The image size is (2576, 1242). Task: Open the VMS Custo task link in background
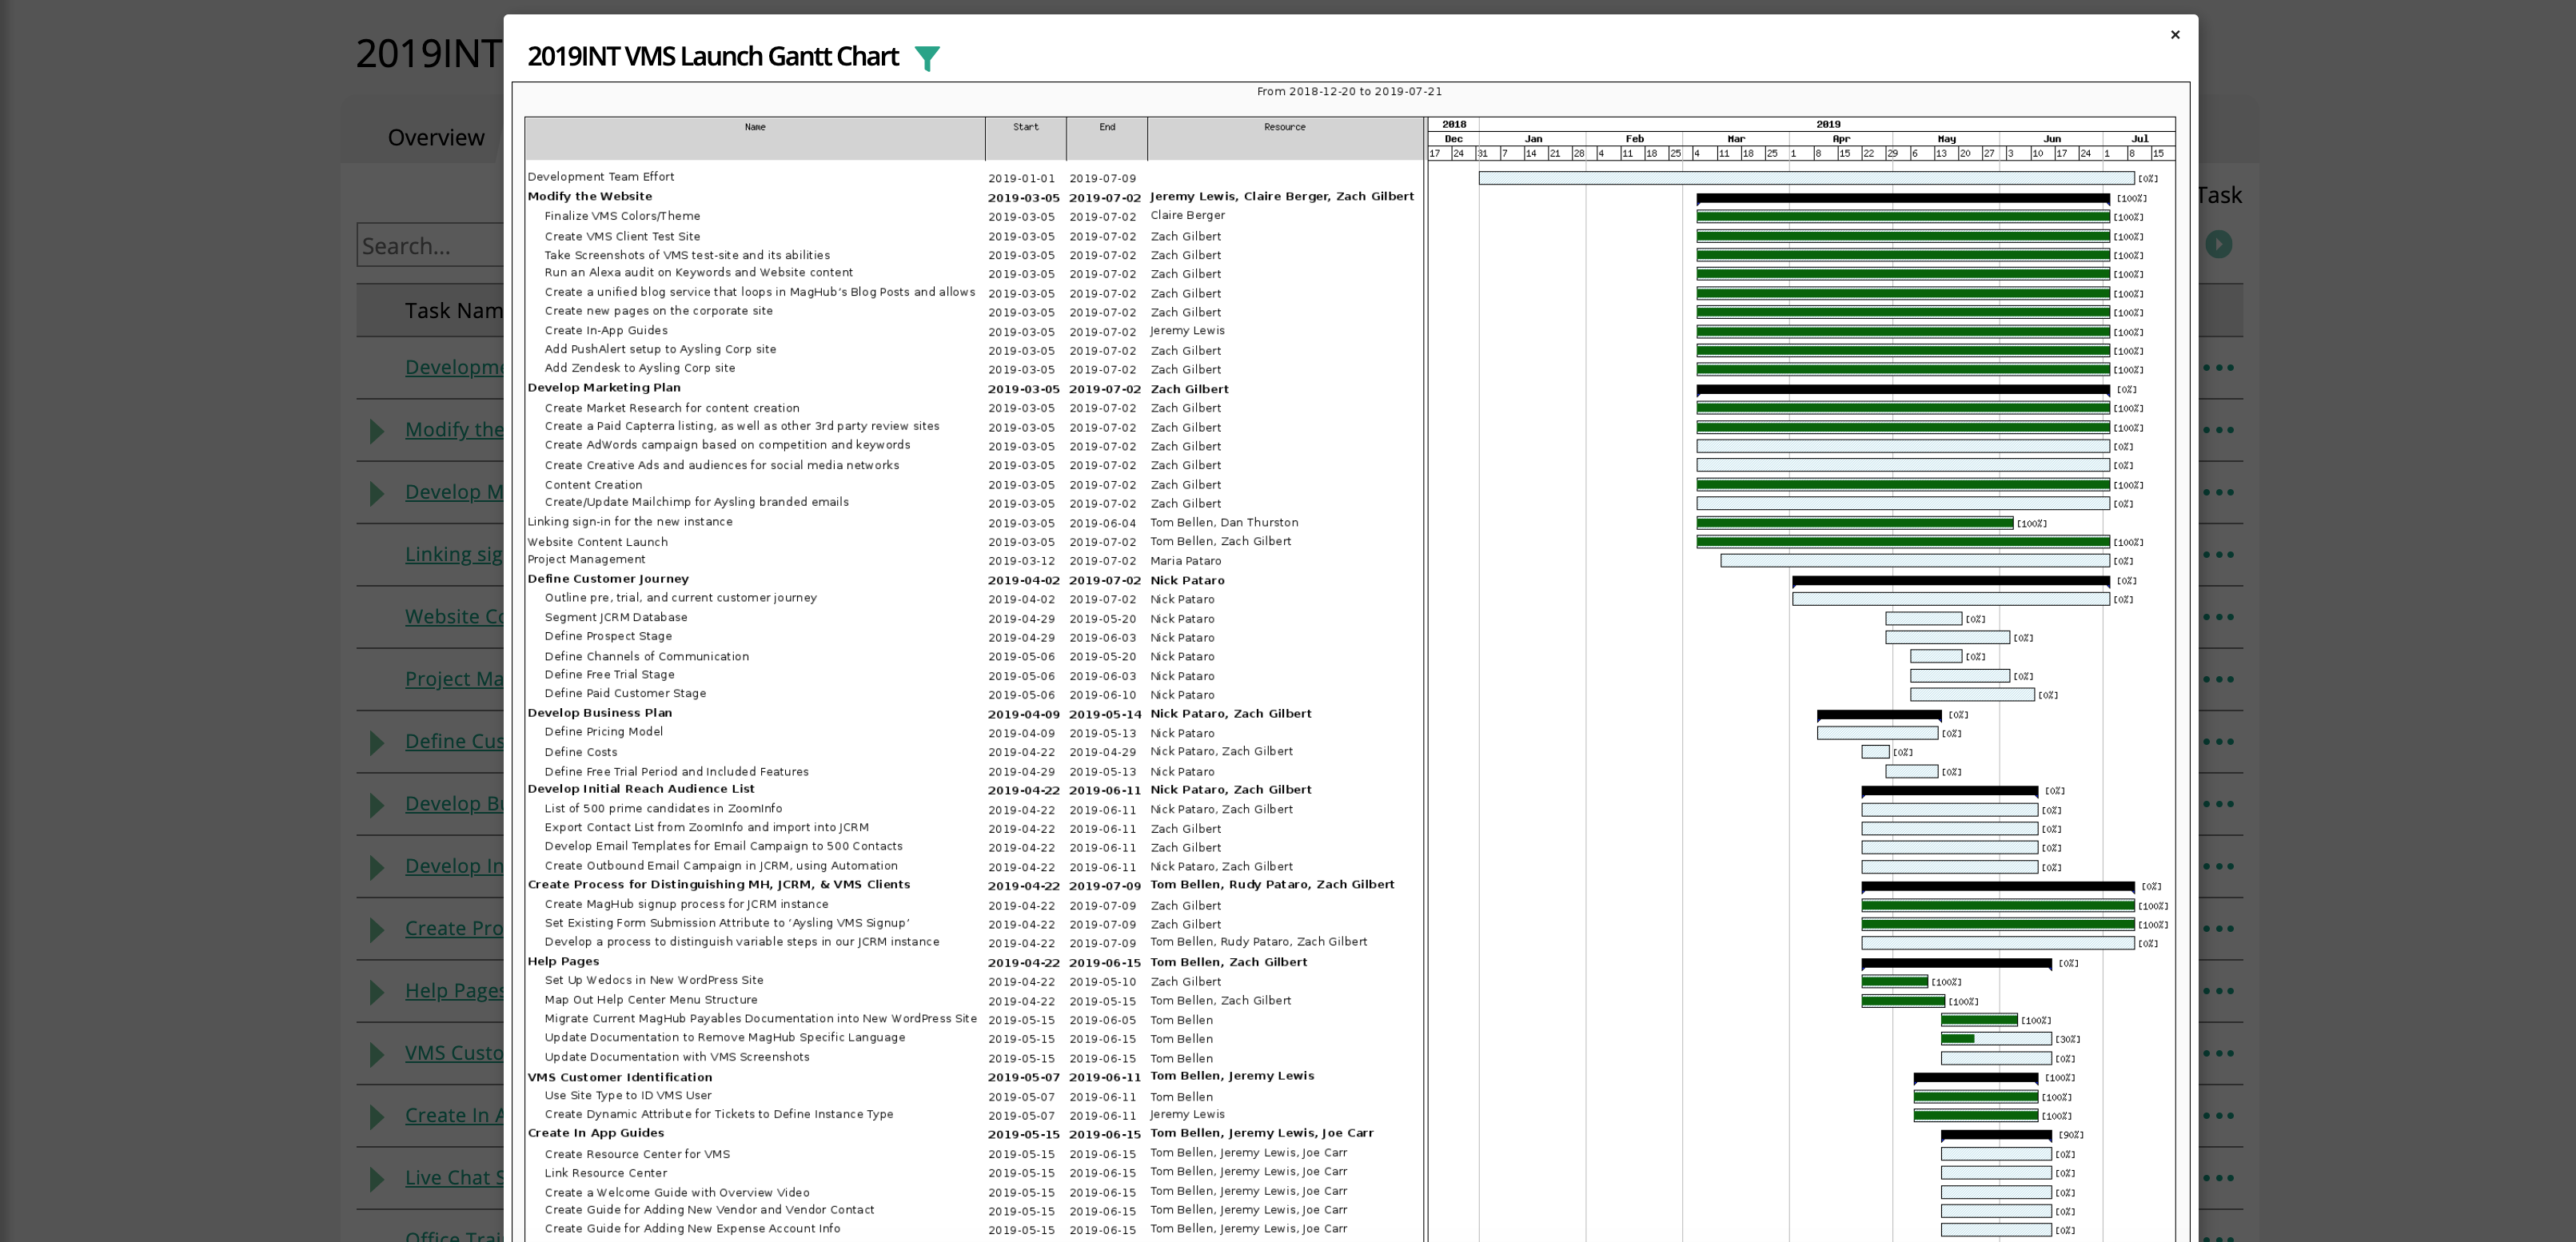coord(454,1052)
